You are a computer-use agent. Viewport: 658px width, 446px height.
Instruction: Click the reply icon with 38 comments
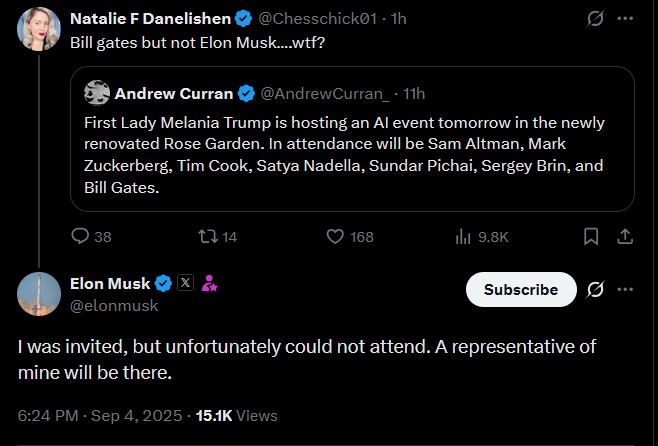(81, 237)
